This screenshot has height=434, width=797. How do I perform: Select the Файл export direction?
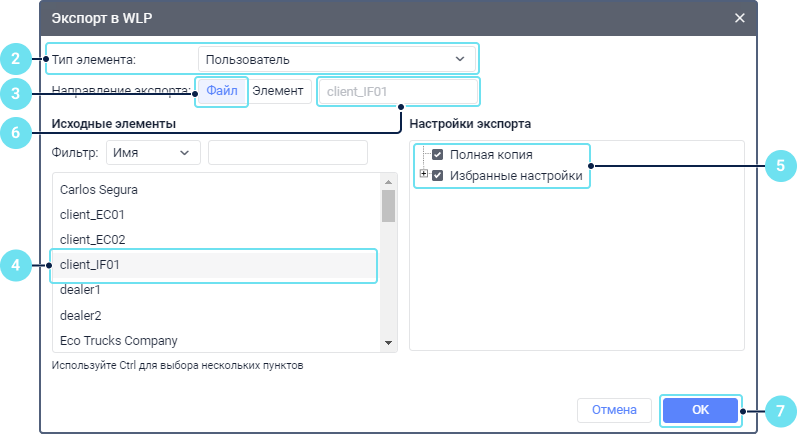222,91
